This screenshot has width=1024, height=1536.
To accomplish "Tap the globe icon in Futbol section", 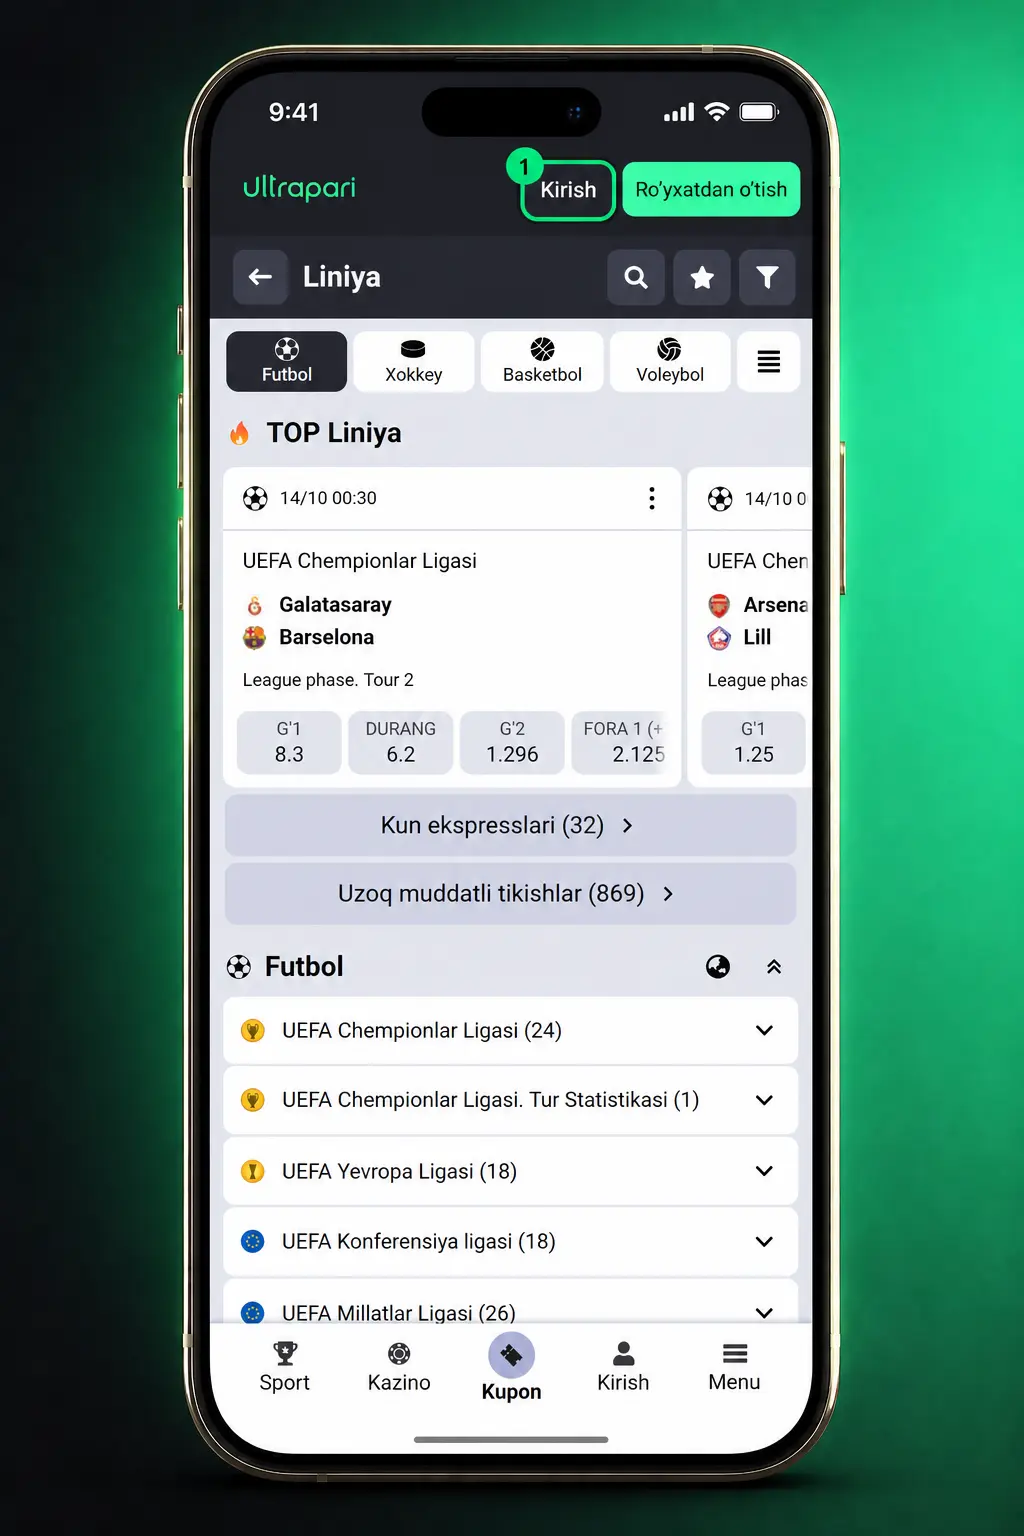I will point(718,966).
